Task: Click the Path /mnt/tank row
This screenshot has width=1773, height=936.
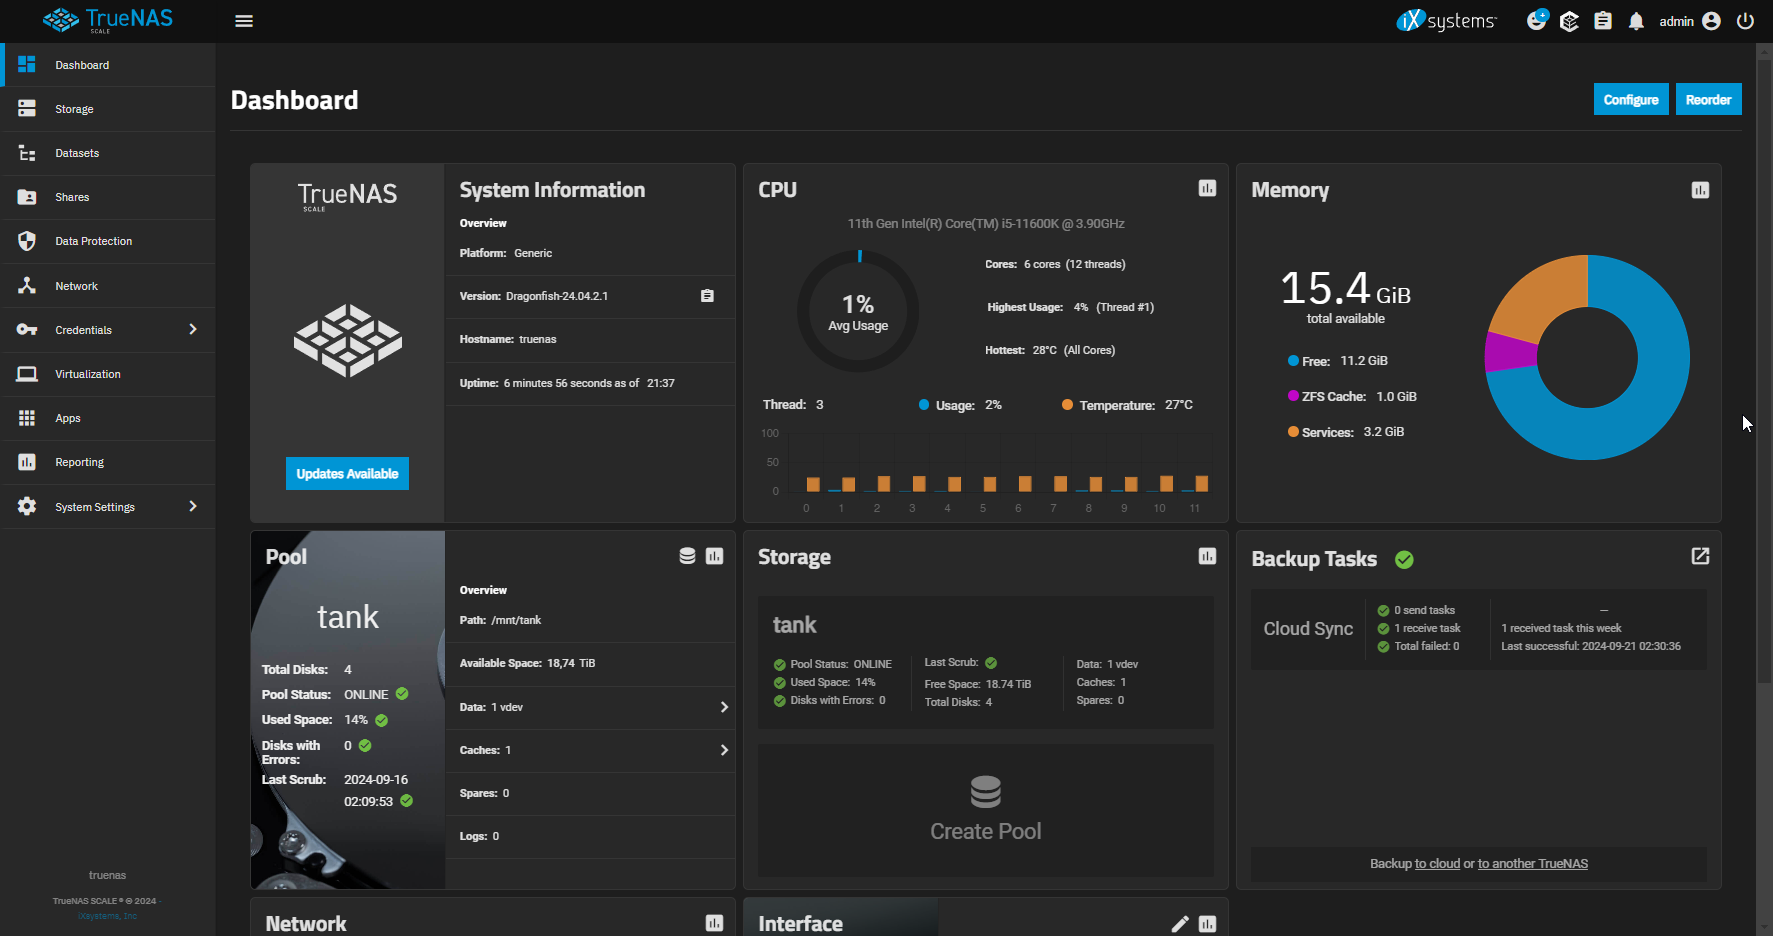Action: (x=590, y=620)
